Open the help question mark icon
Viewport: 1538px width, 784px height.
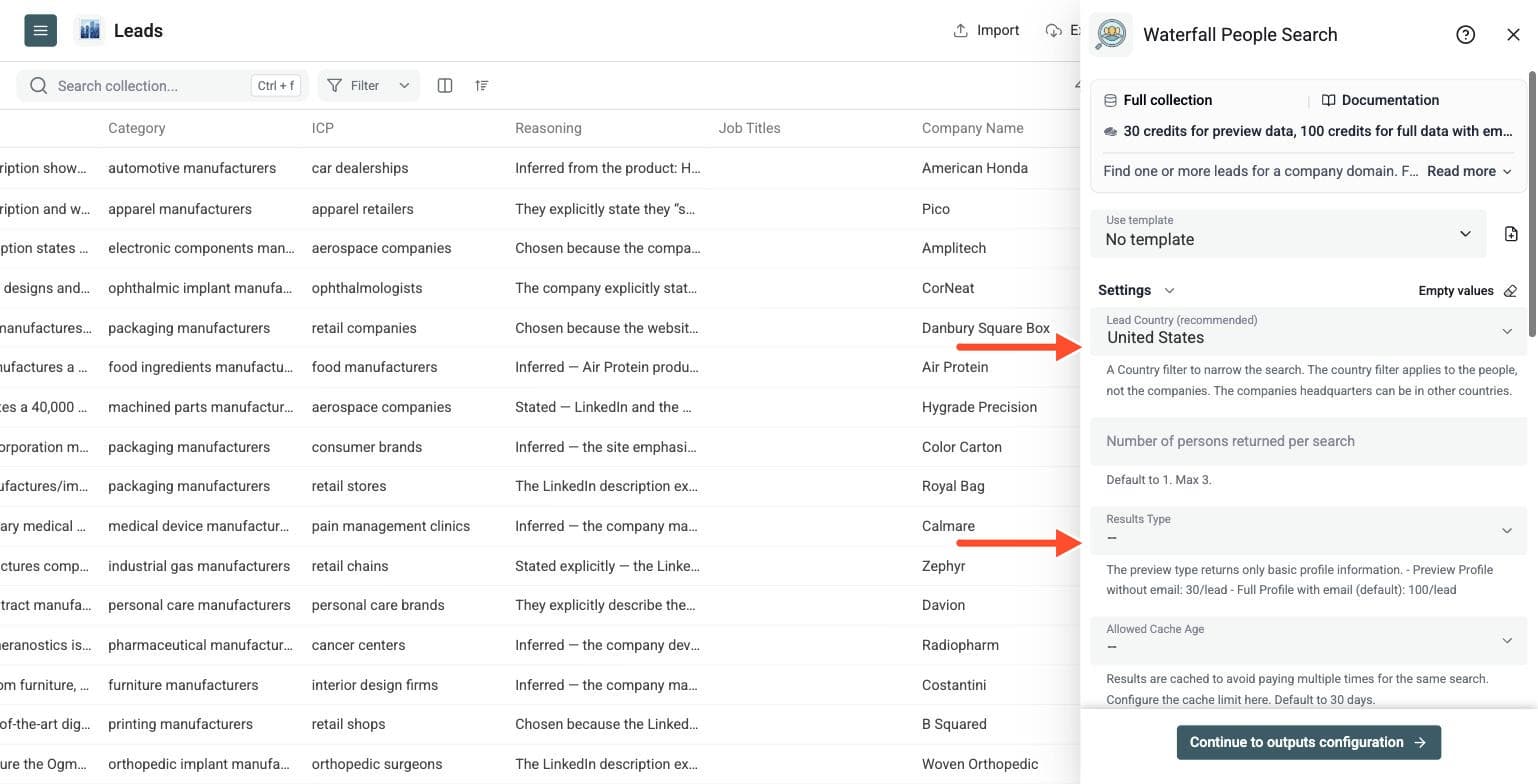tap(1465, 35)
